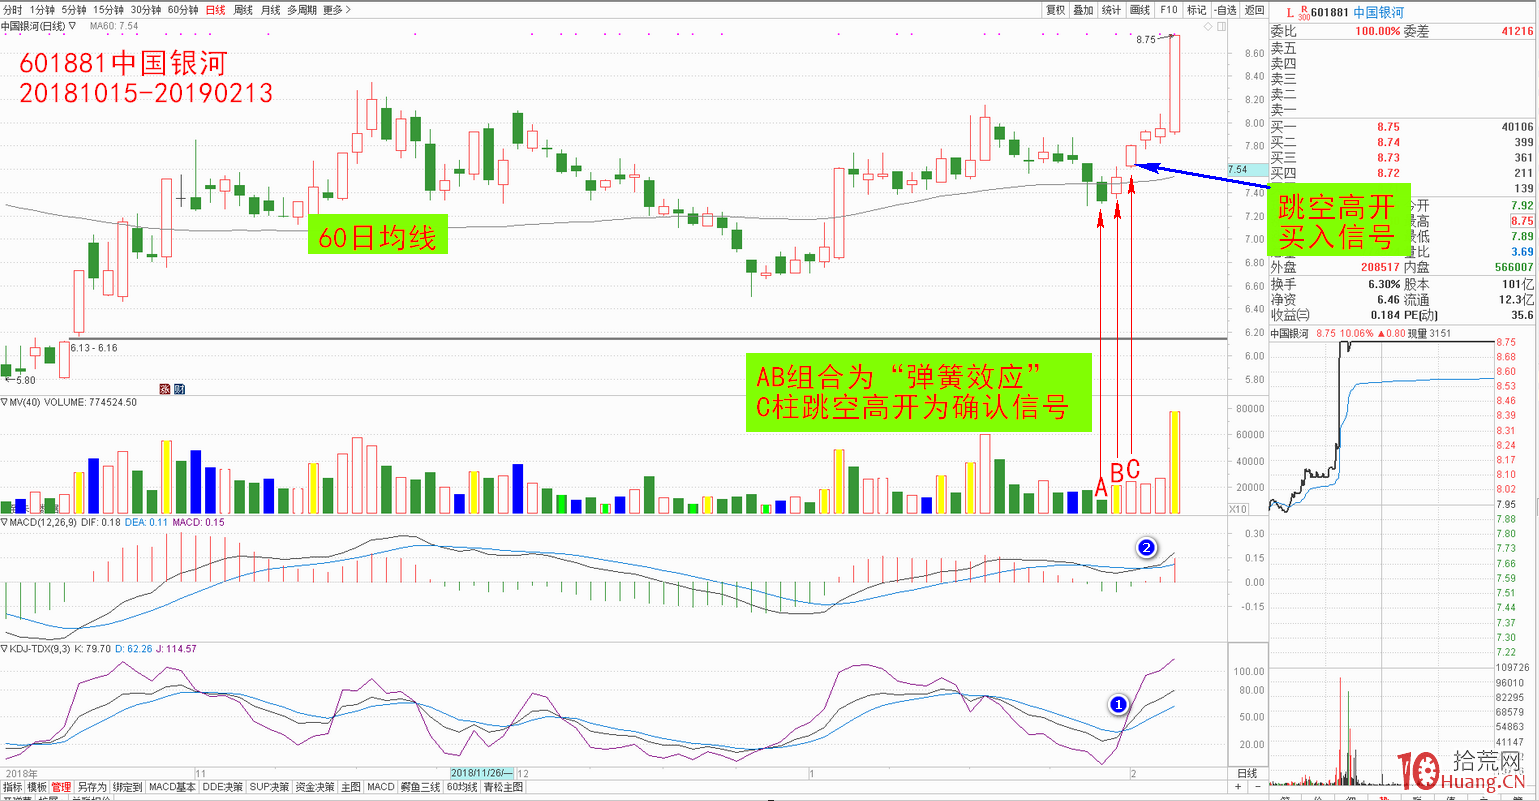Select the 60分钟 chart period
Viewport: 1539px width, 801px height.
coord(183,10)
